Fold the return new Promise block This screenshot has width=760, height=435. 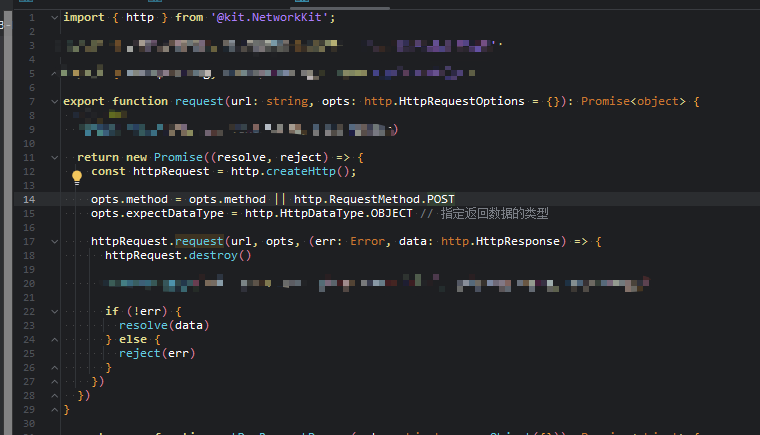(x=54, y=158)
